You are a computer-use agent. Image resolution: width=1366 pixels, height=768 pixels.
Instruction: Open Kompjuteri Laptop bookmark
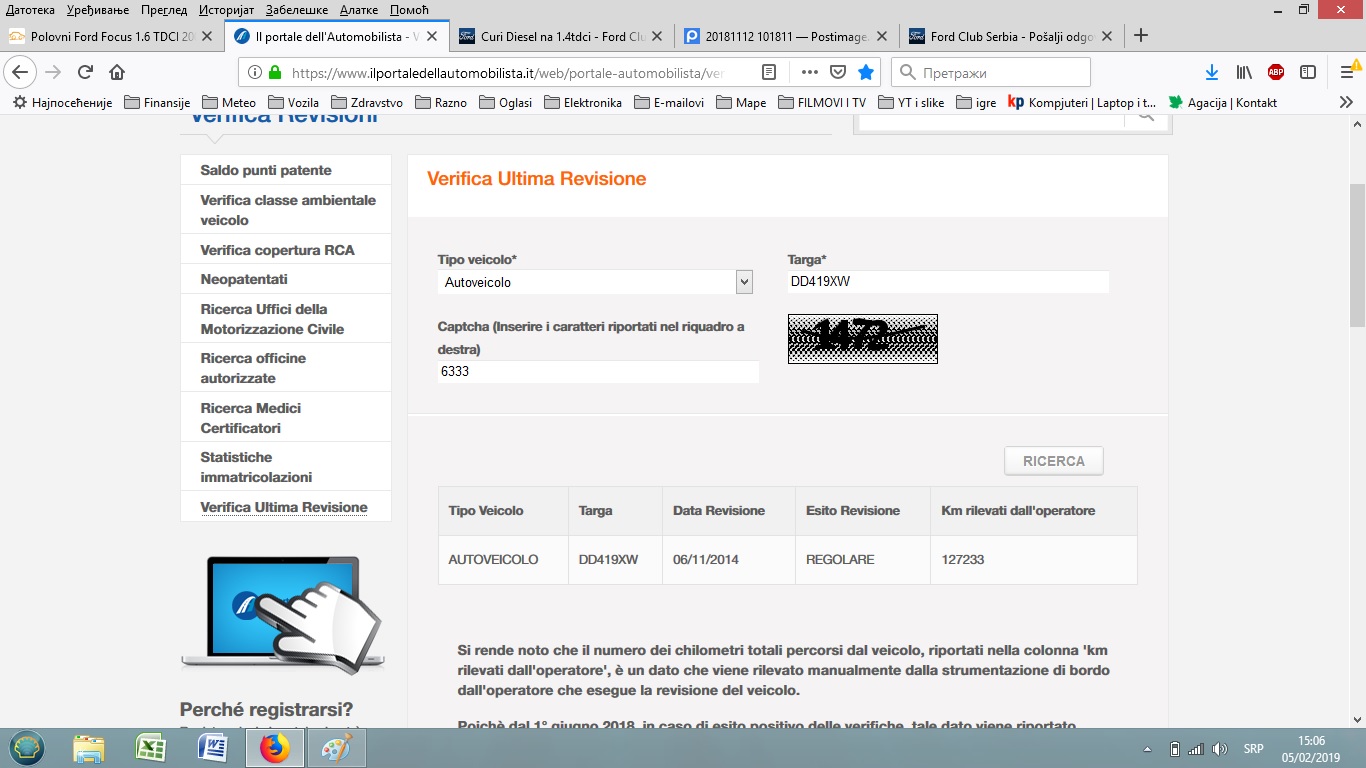click(x=1082, y=102)
